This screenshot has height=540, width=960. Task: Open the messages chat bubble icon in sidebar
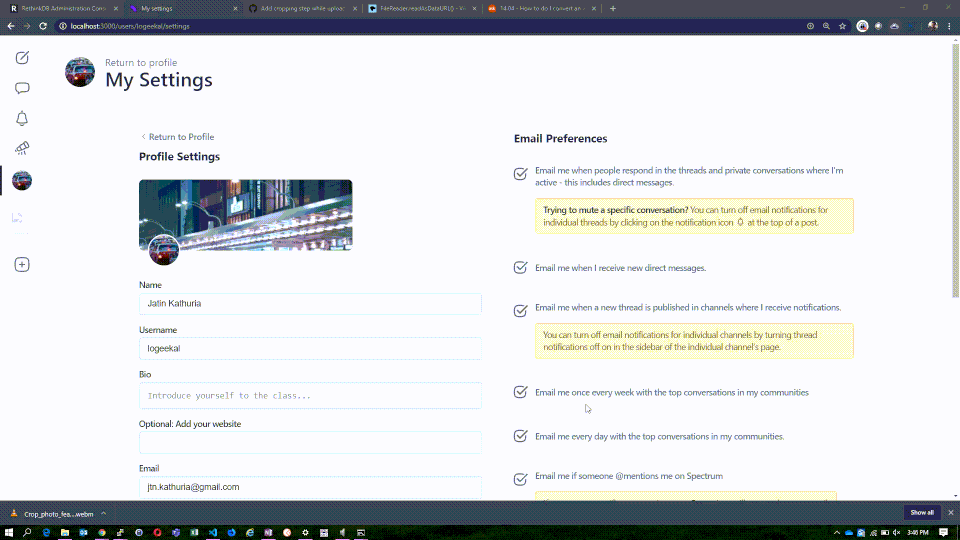point(22,88)
